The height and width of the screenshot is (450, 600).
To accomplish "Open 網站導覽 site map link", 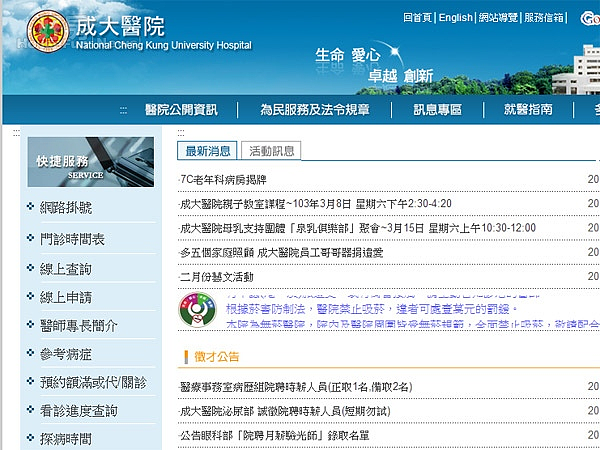I will (x=498, y=18).
